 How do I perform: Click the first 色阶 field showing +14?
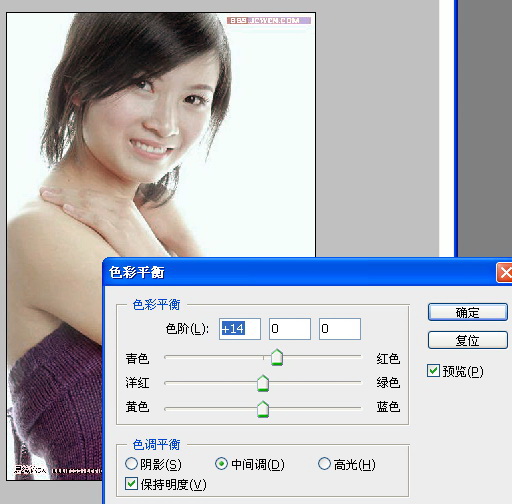point(240,329)
